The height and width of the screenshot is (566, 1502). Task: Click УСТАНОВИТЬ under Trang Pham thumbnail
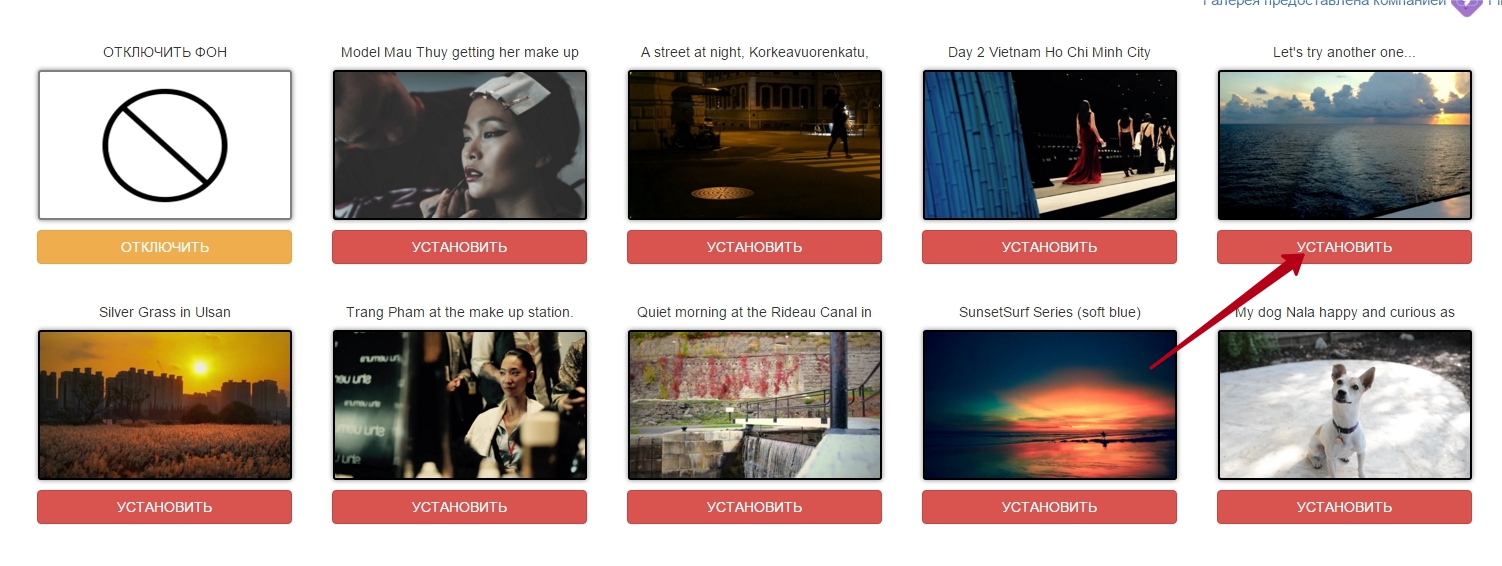point(460,507)
